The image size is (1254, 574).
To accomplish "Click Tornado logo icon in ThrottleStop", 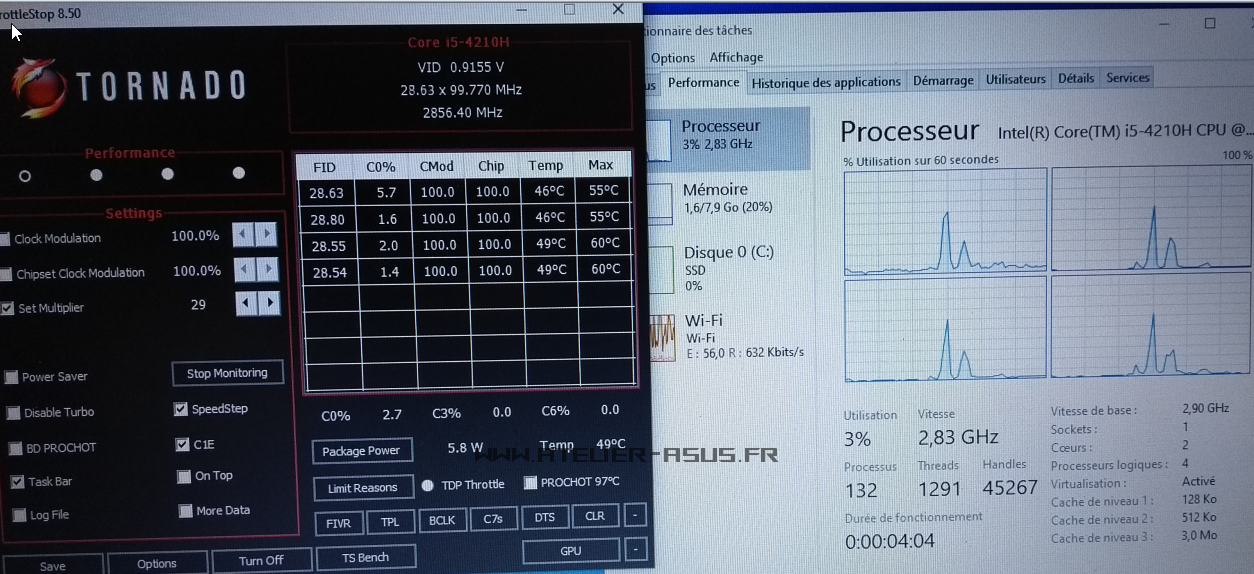I will (x=39, y=88).
